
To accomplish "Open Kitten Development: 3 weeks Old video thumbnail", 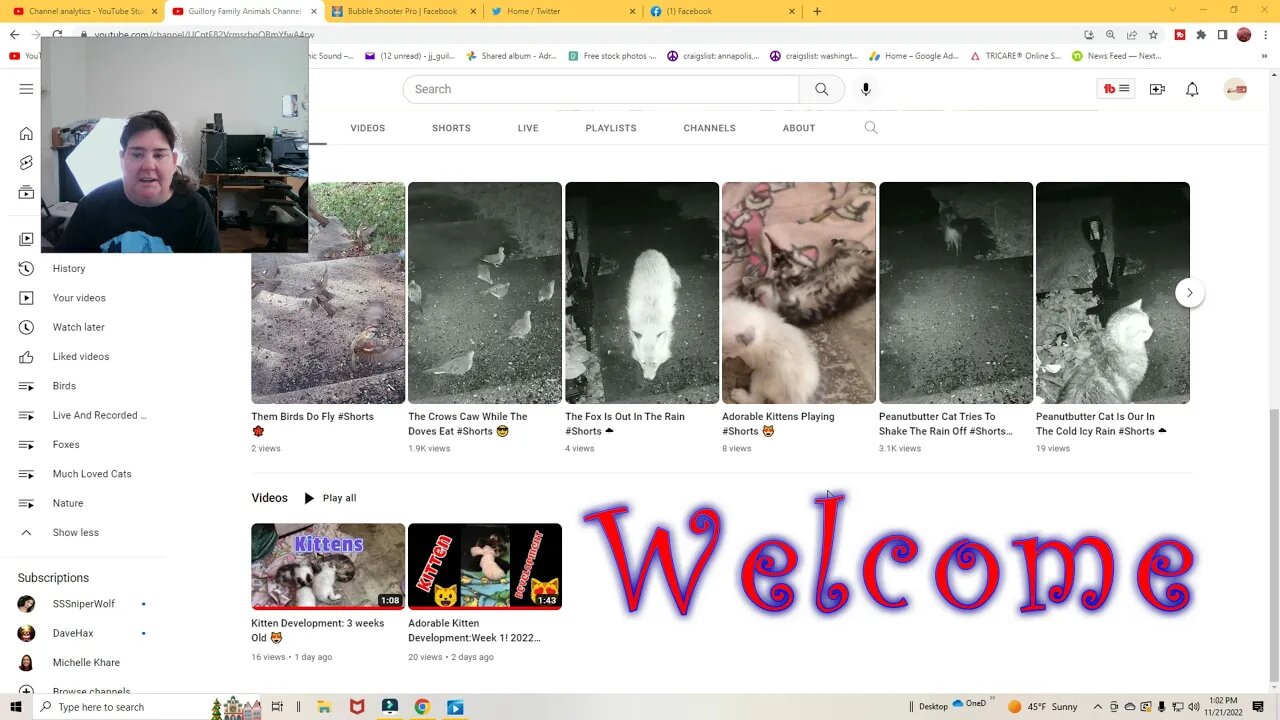I will (328, 566).
